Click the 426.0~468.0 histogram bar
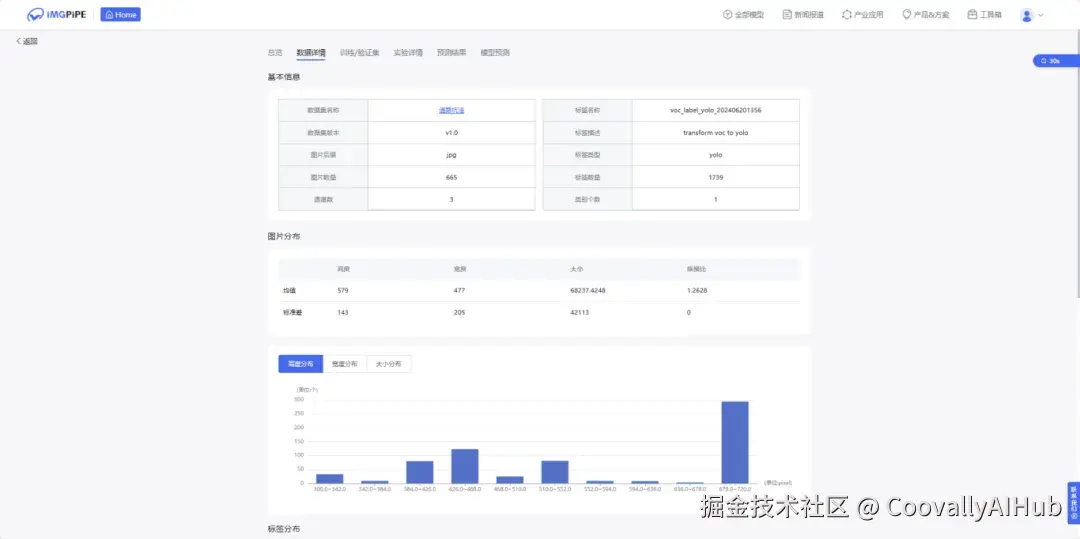The height and width of the screenshot is (539, 1080). click(465, 466)
